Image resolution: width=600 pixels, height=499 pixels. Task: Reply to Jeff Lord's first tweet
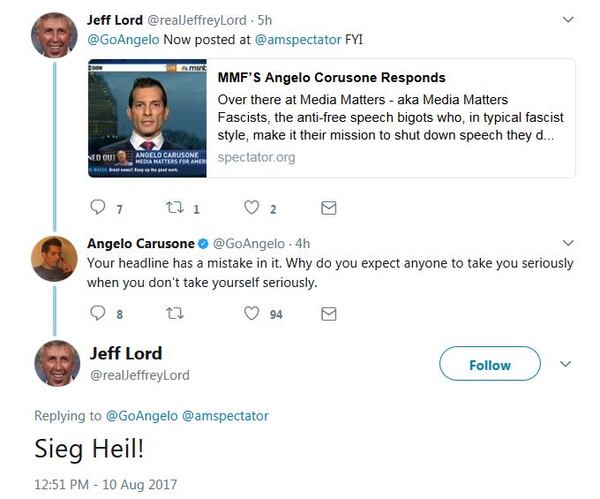pos(98,208)
